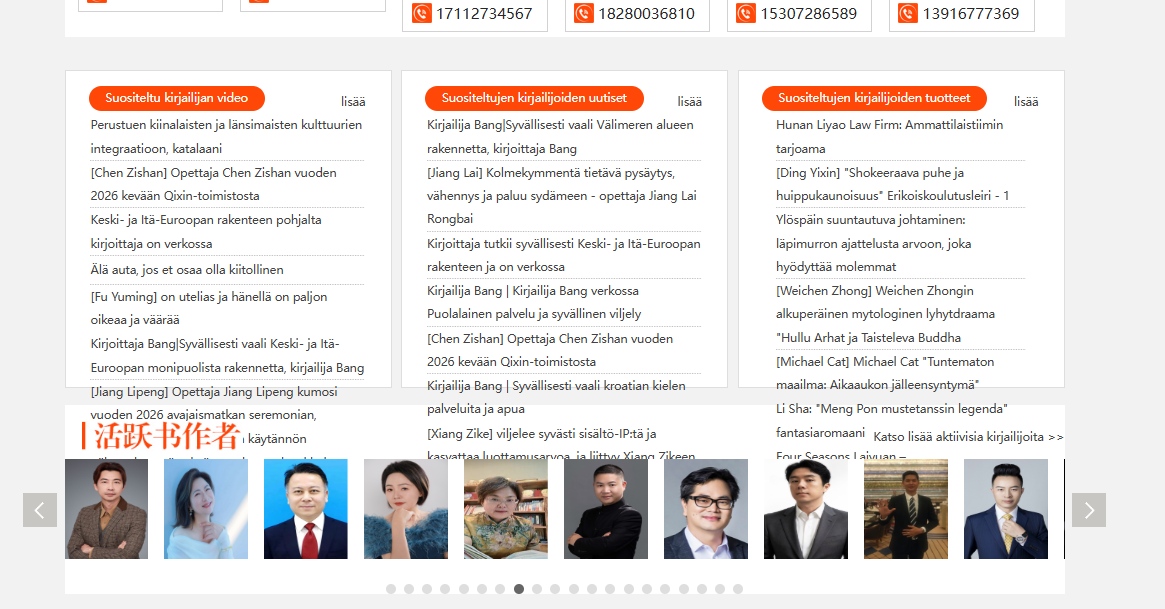The image size is (1165, 609).
Task: Advance author carousel with right arrow
Action: click(x=1088, y=510)
